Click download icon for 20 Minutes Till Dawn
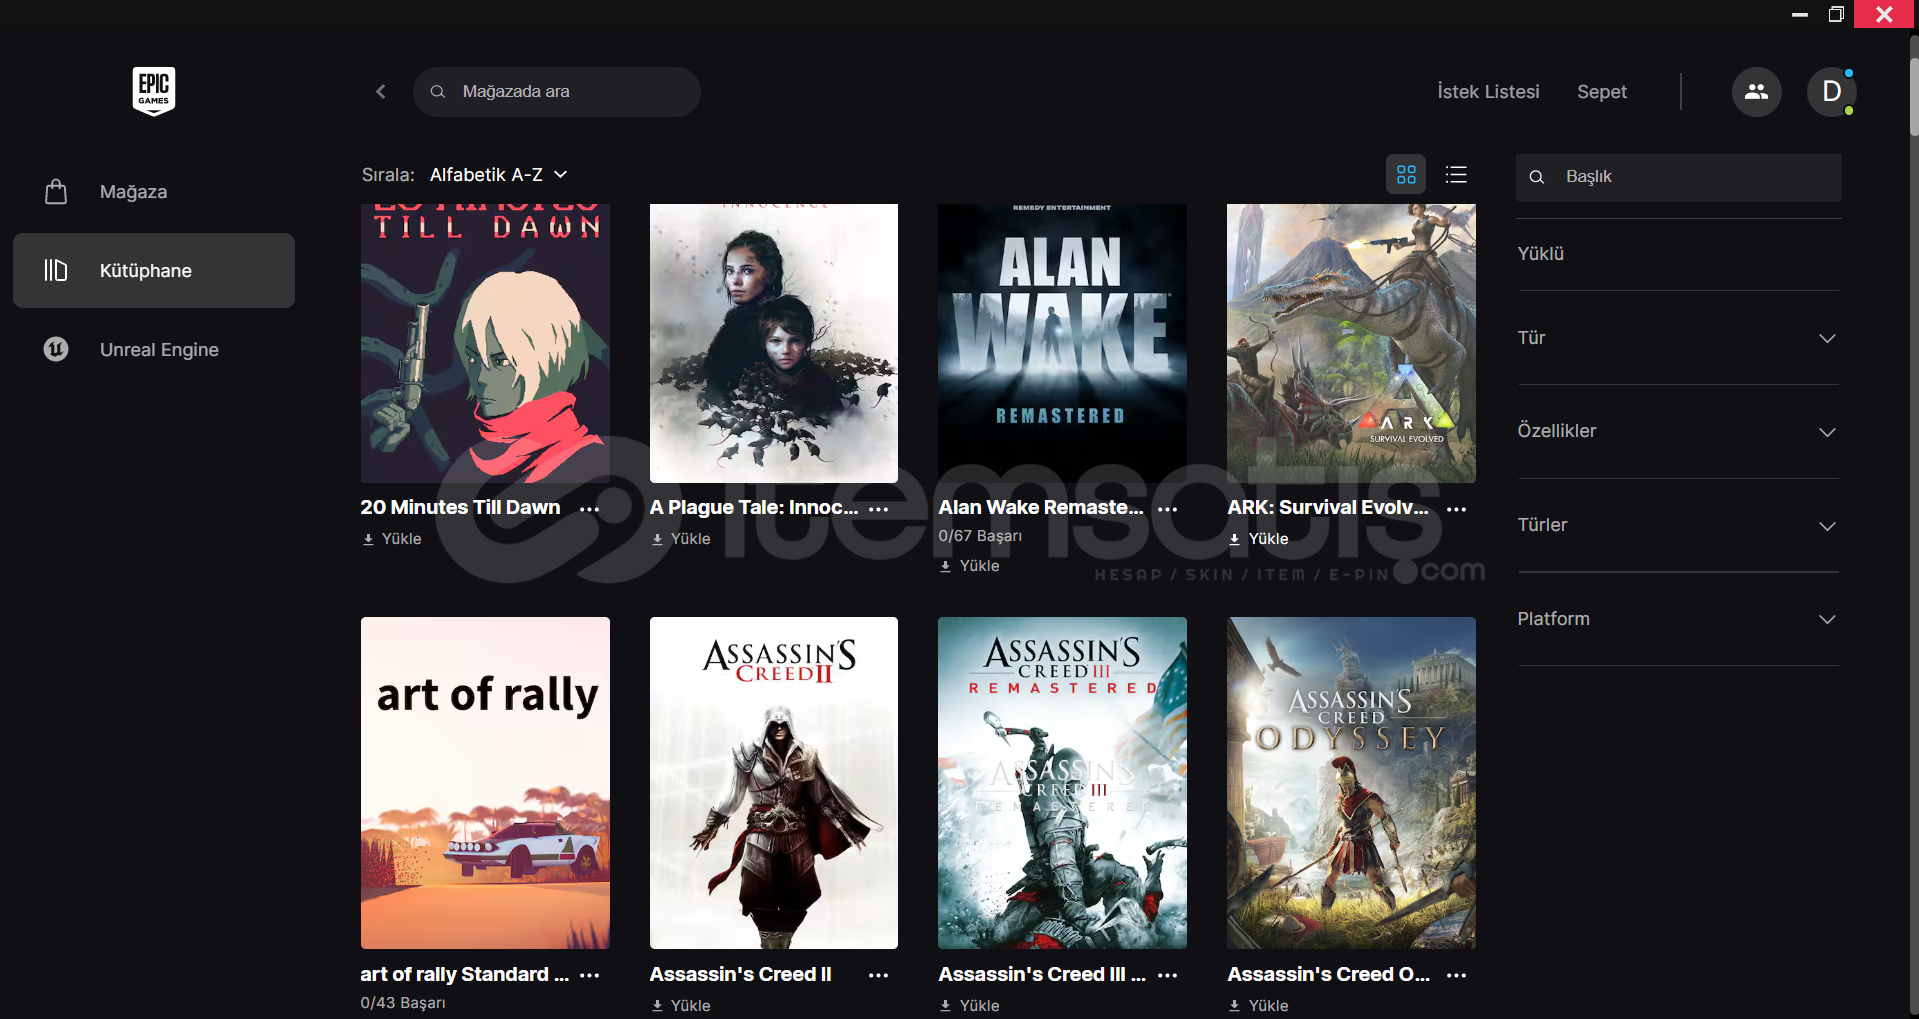Screen dimensions: 1919x1019 coord(368,539)
